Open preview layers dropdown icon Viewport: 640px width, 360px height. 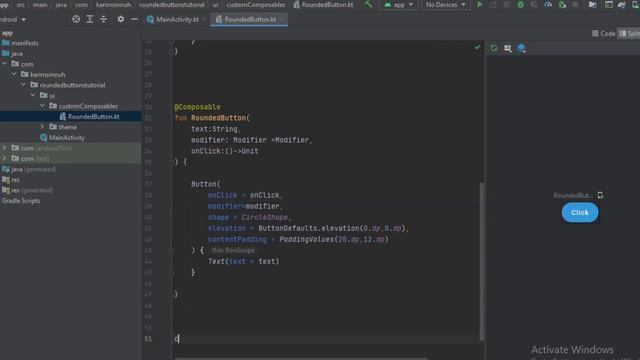coord(522,48)
